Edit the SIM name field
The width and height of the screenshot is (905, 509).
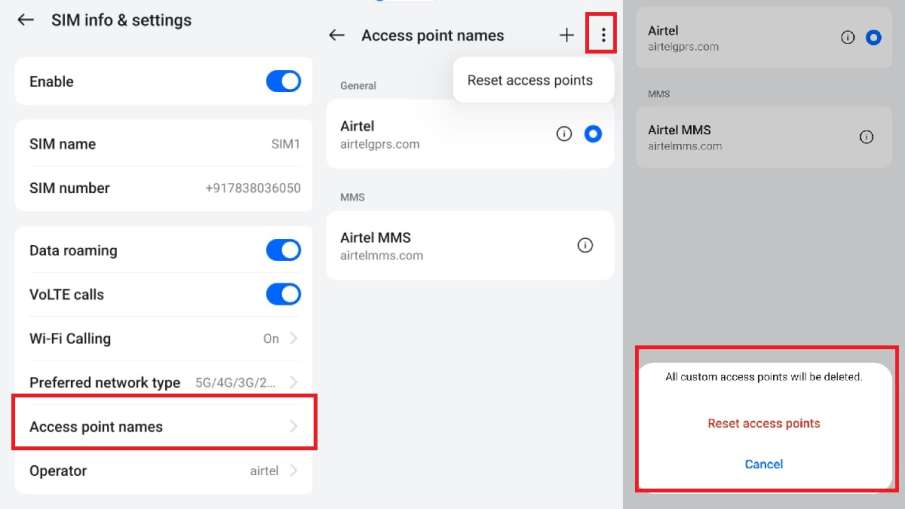(164, 144)
